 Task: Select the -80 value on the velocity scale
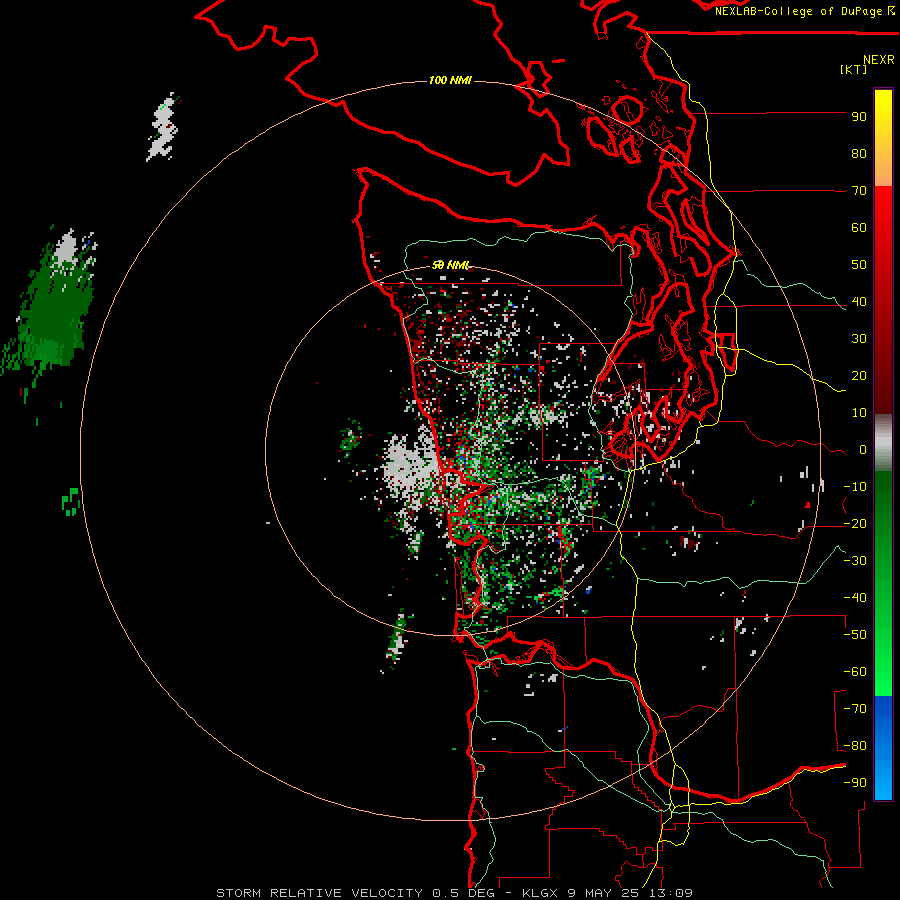click(x=855, y=746)
